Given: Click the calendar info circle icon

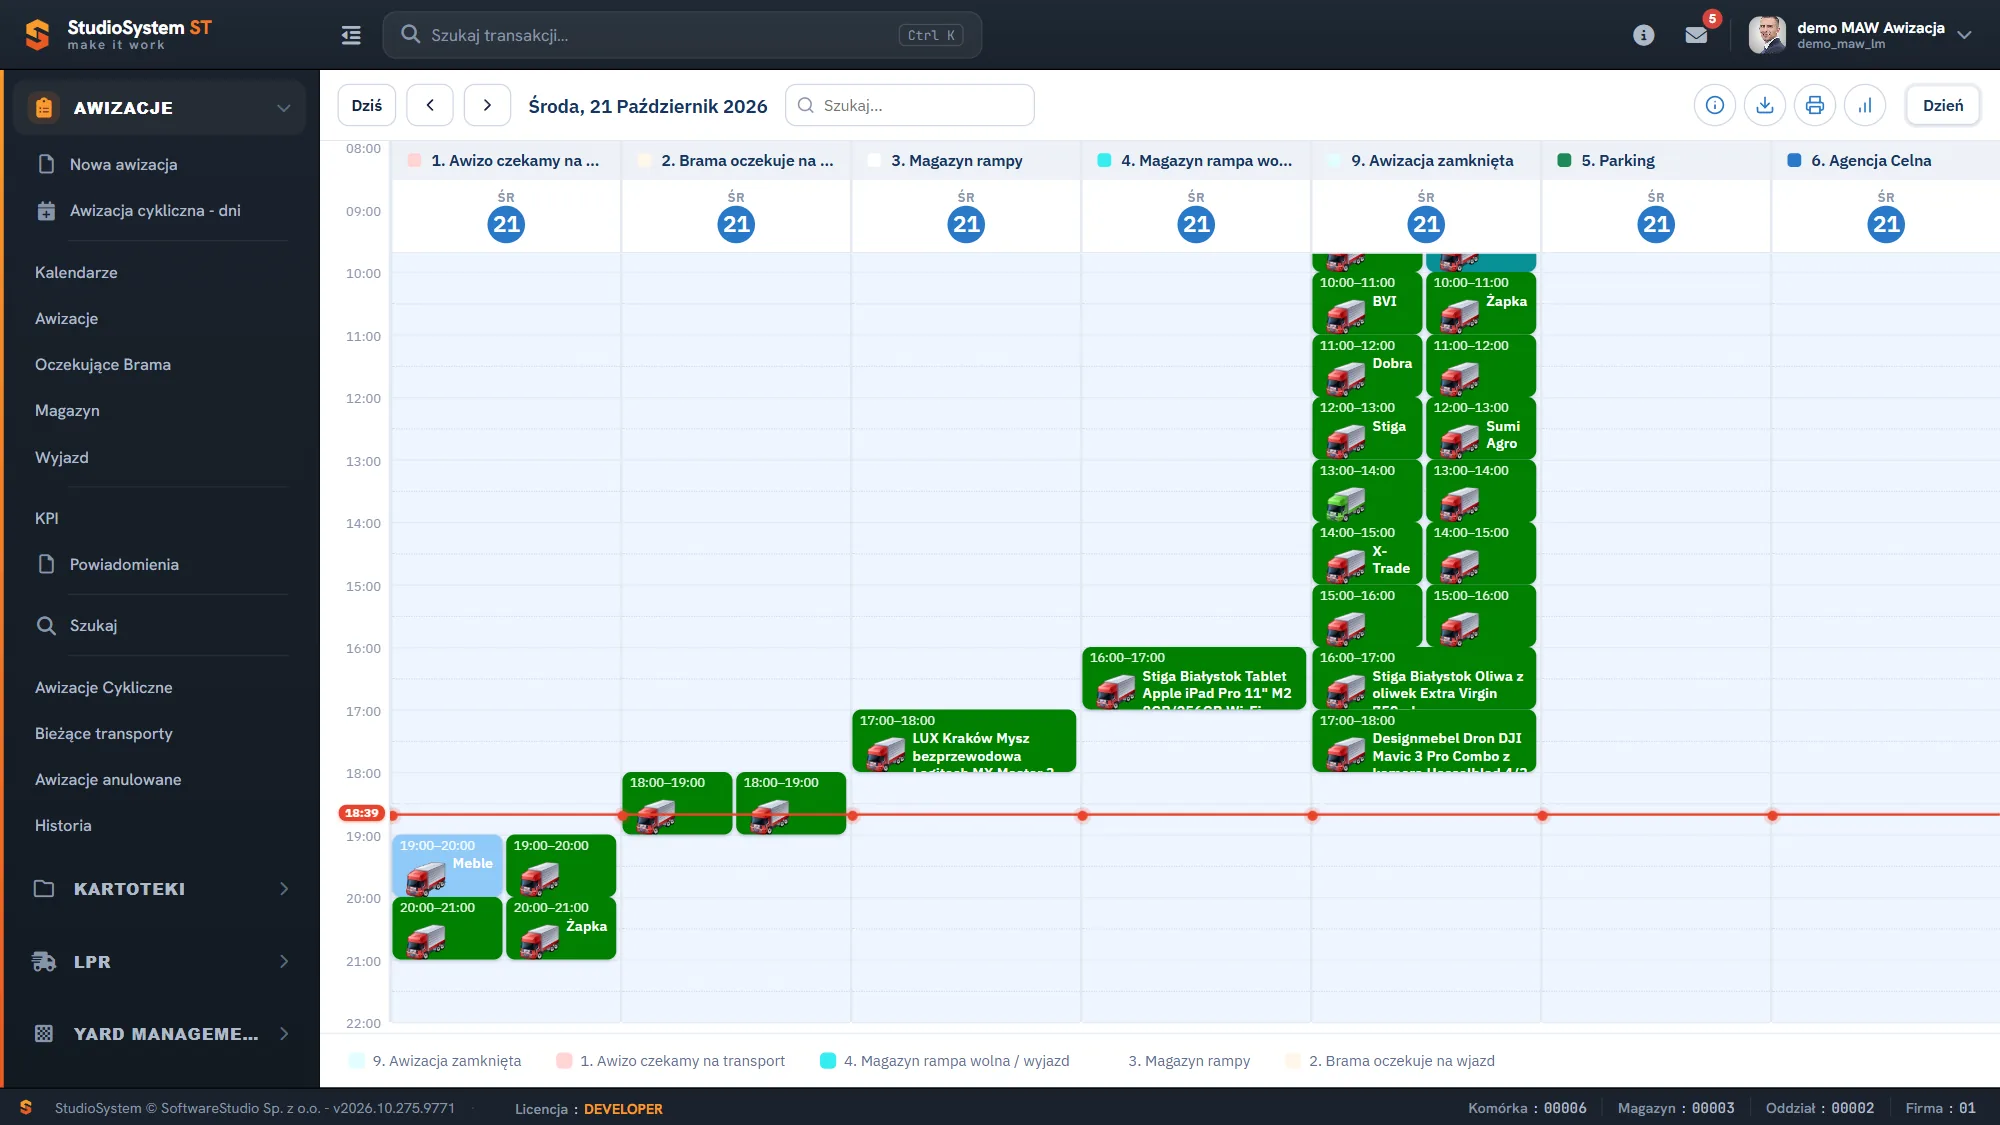Looking at the screenshot, I should (x=1715, y=105).
